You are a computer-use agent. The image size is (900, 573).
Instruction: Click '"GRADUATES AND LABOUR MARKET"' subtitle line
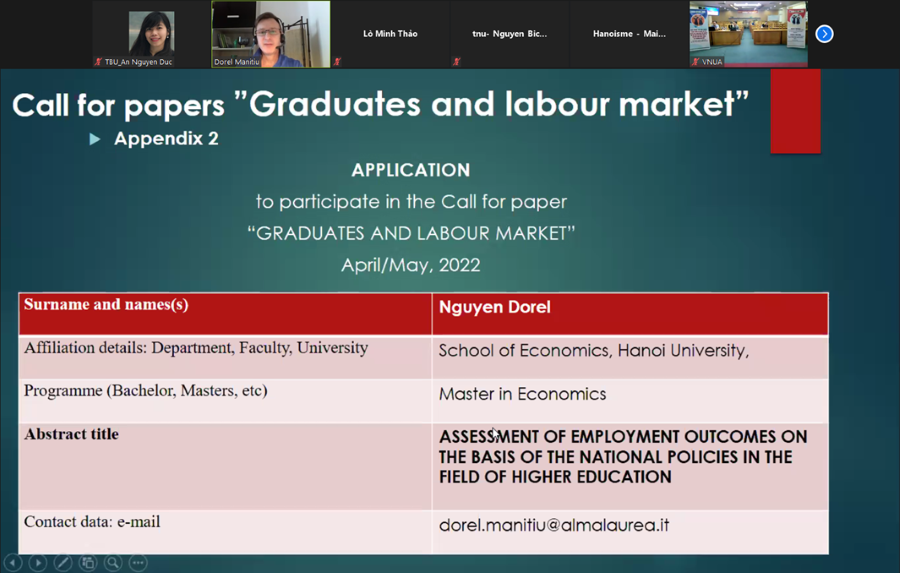(411, 233)
